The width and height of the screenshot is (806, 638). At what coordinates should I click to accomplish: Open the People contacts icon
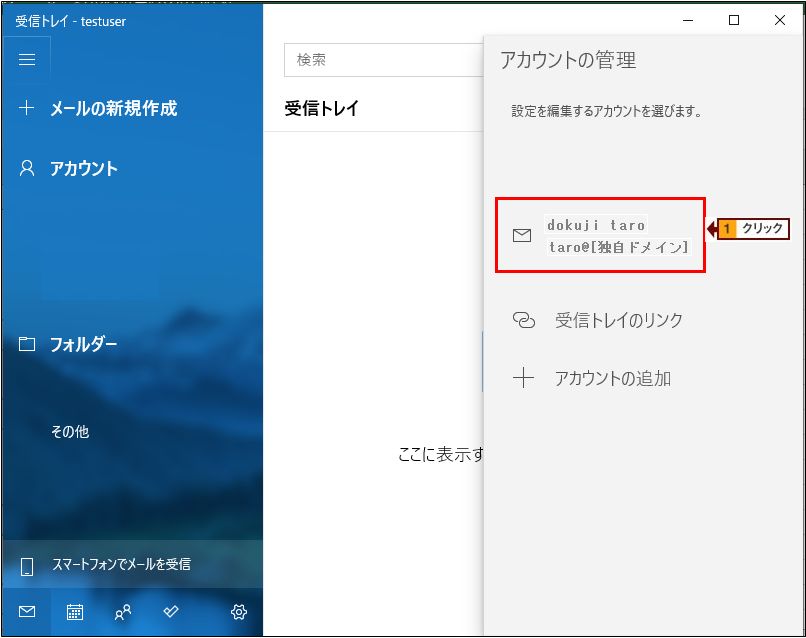coord(123,612)
